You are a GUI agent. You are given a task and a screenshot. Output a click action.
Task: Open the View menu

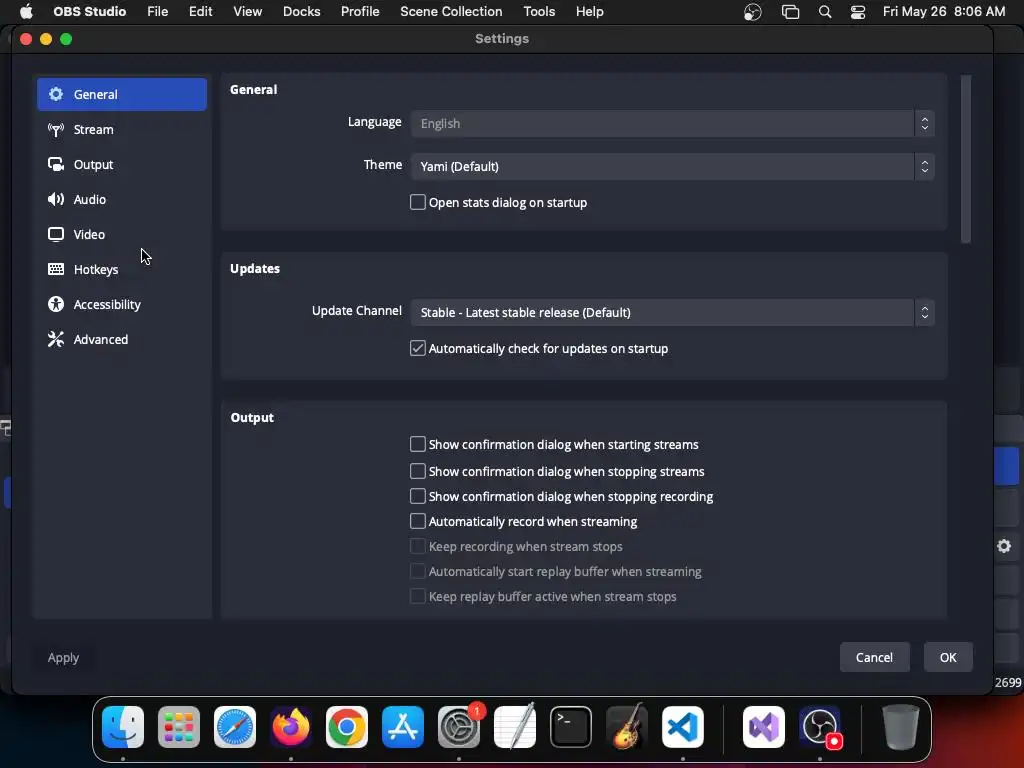248,11
